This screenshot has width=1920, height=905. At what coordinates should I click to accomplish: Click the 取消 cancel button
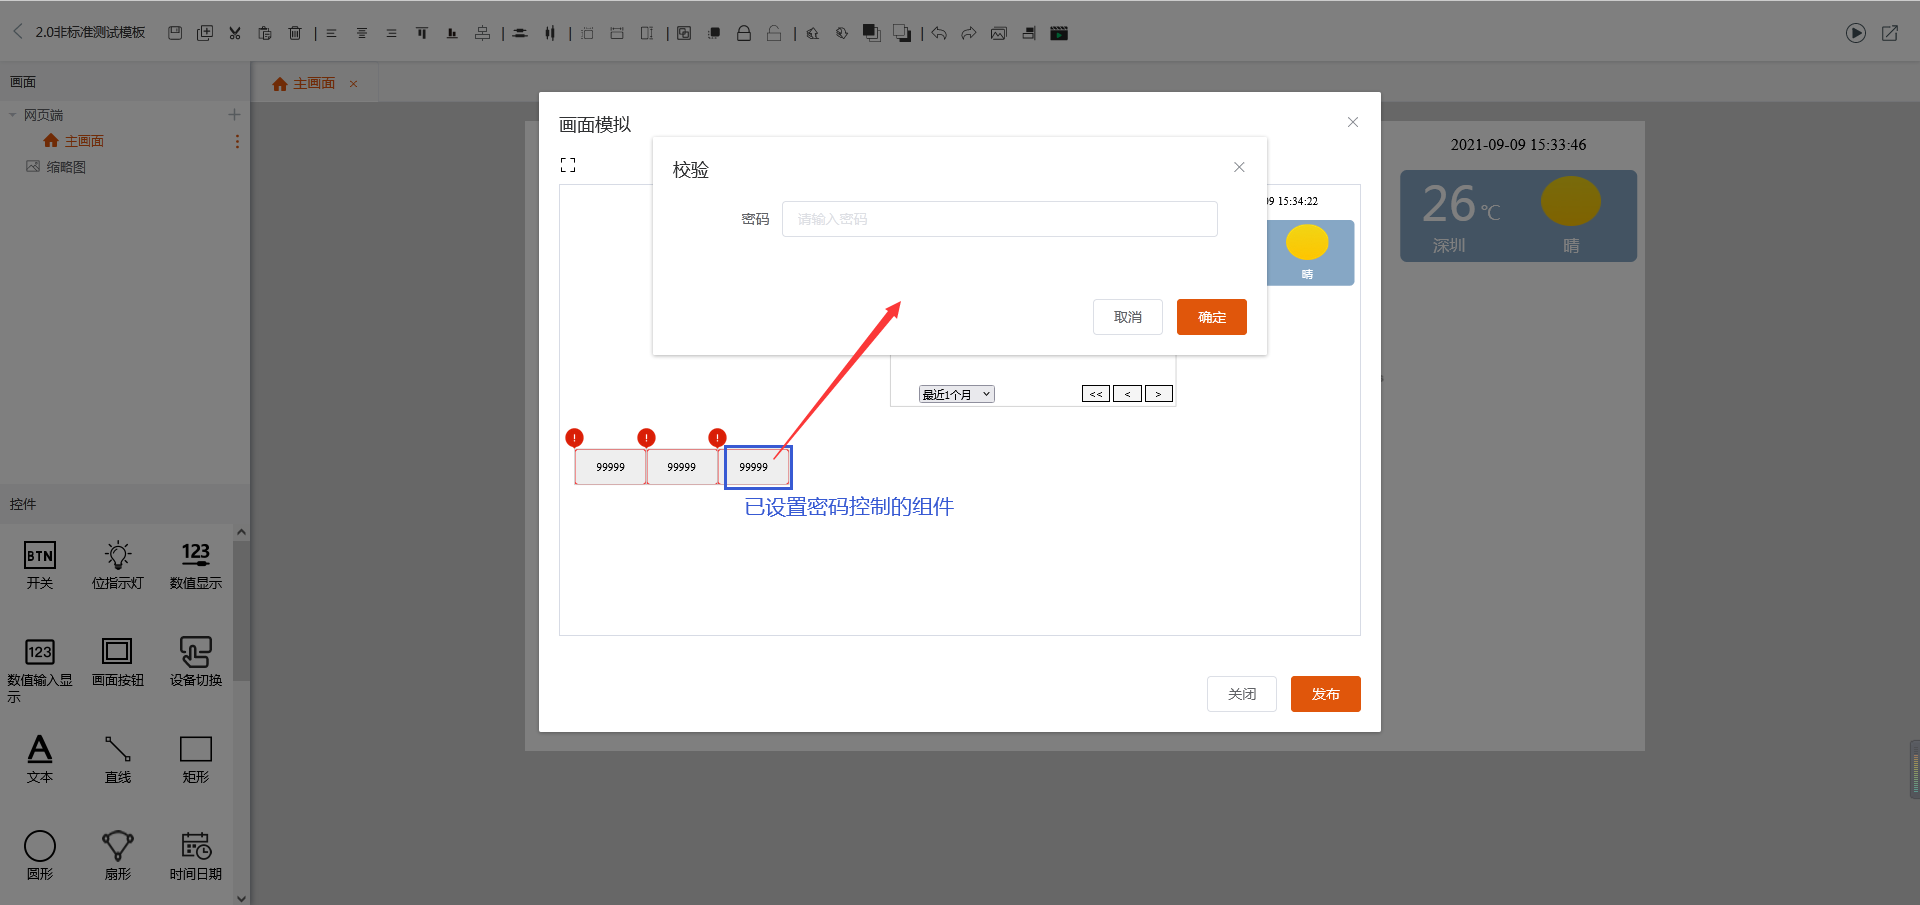[1128, 317]
